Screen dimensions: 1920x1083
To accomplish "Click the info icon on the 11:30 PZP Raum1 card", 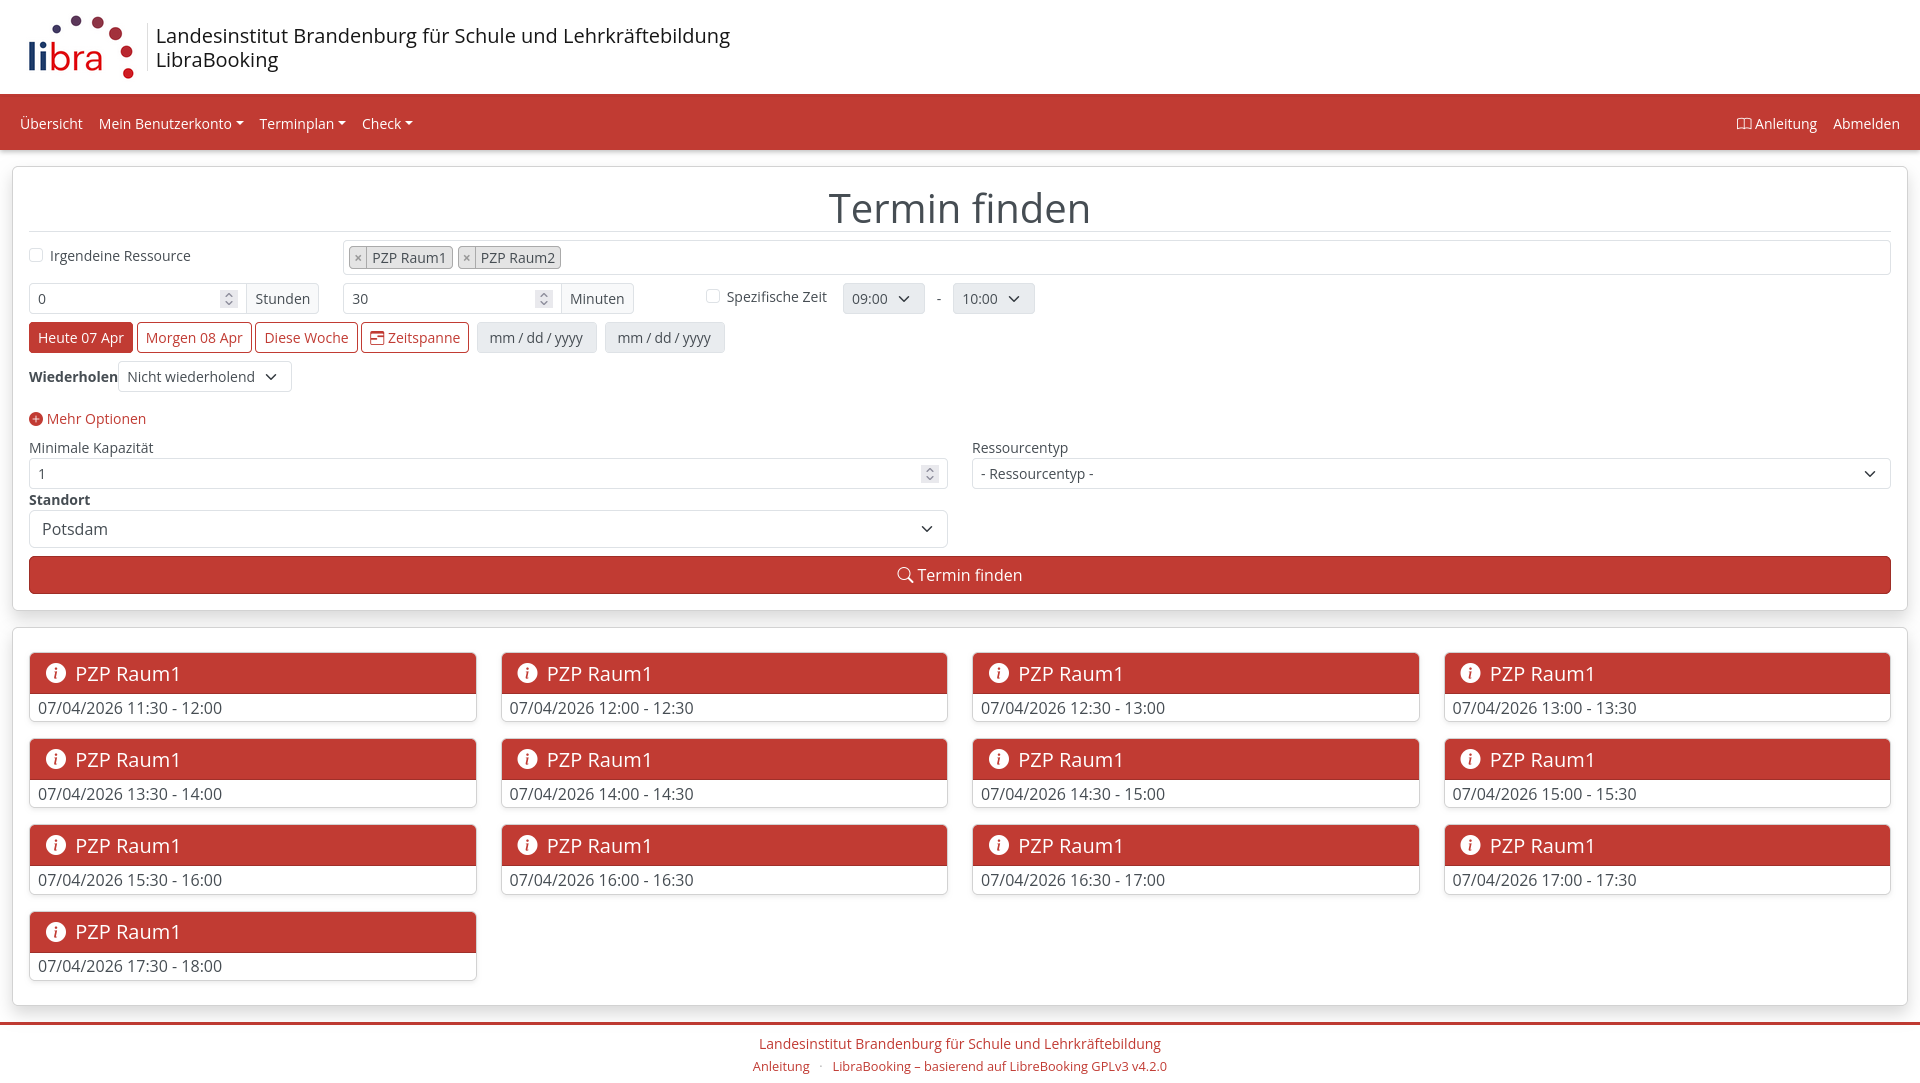I will click(x=56, y=673).
